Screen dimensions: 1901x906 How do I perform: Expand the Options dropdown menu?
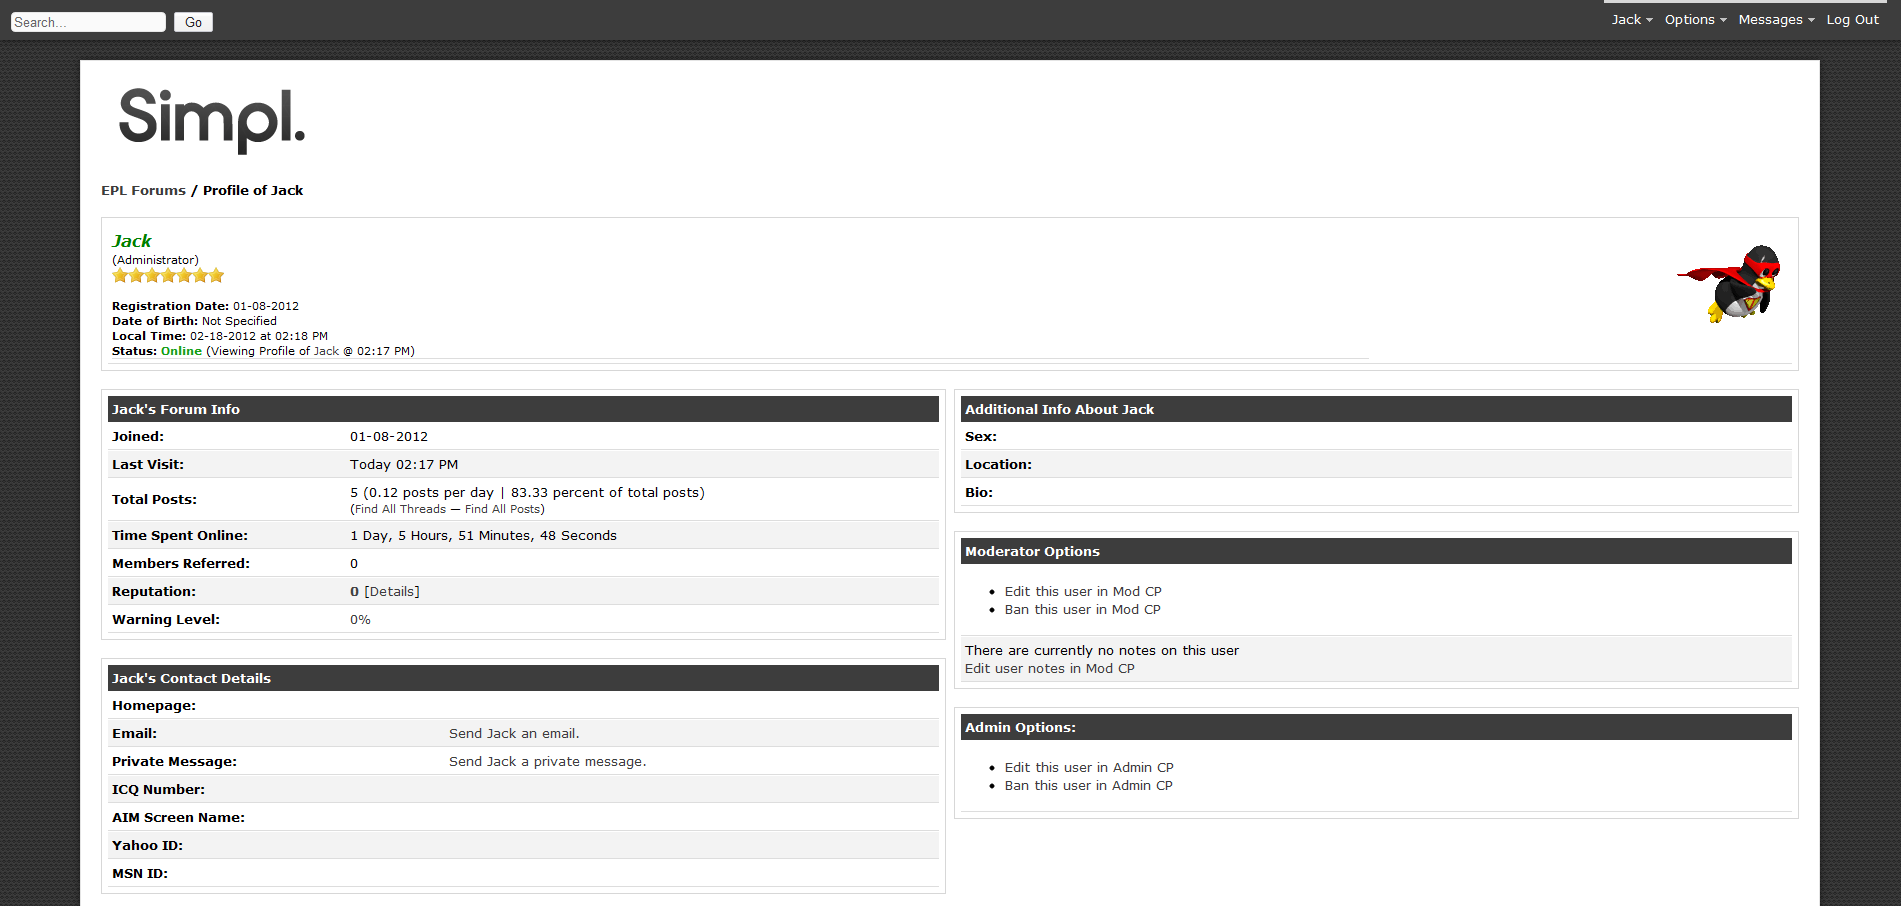(x=1695, y=20)
